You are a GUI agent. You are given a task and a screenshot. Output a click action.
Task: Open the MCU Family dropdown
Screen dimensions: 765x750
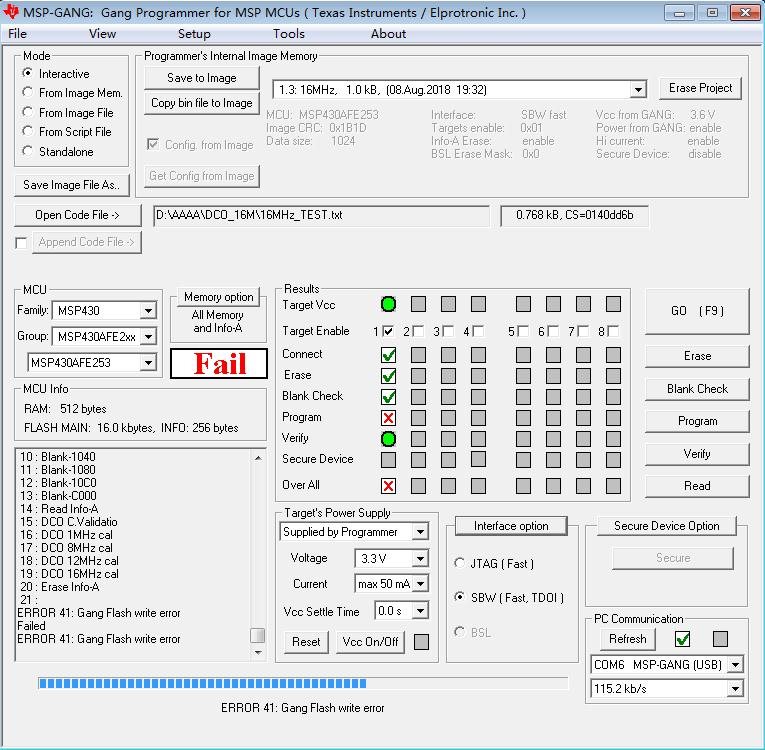coord(148,310)
